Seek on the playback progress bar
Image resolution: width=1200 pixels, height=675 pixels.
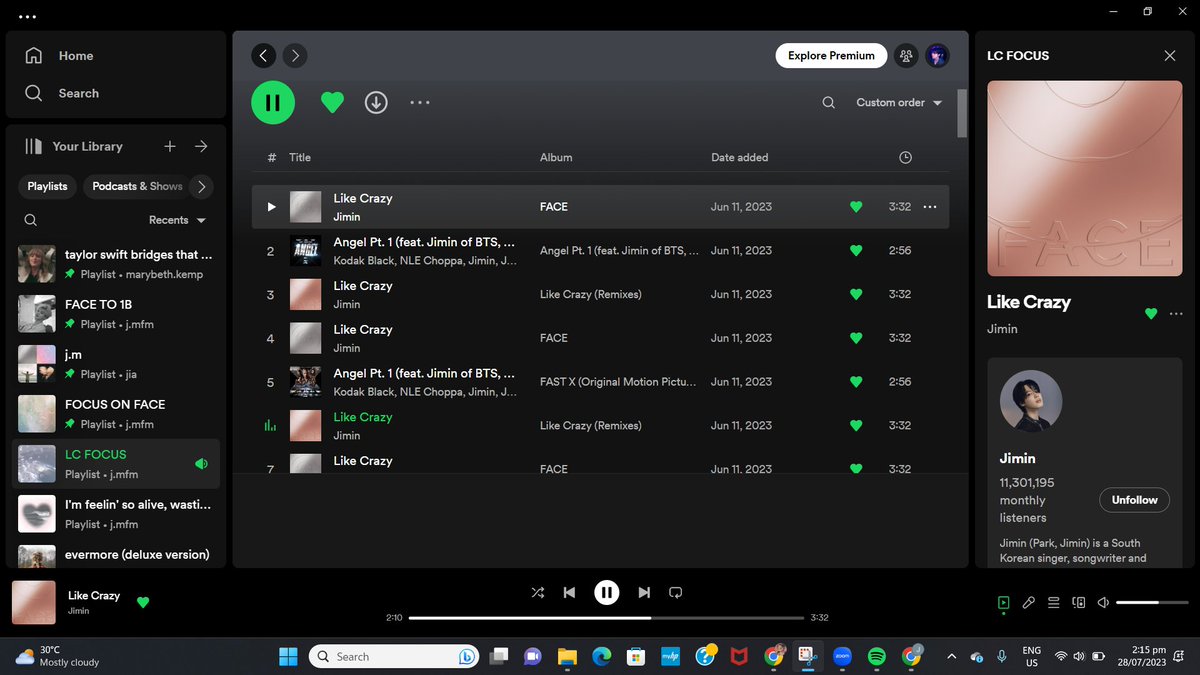tap(606, 618)
